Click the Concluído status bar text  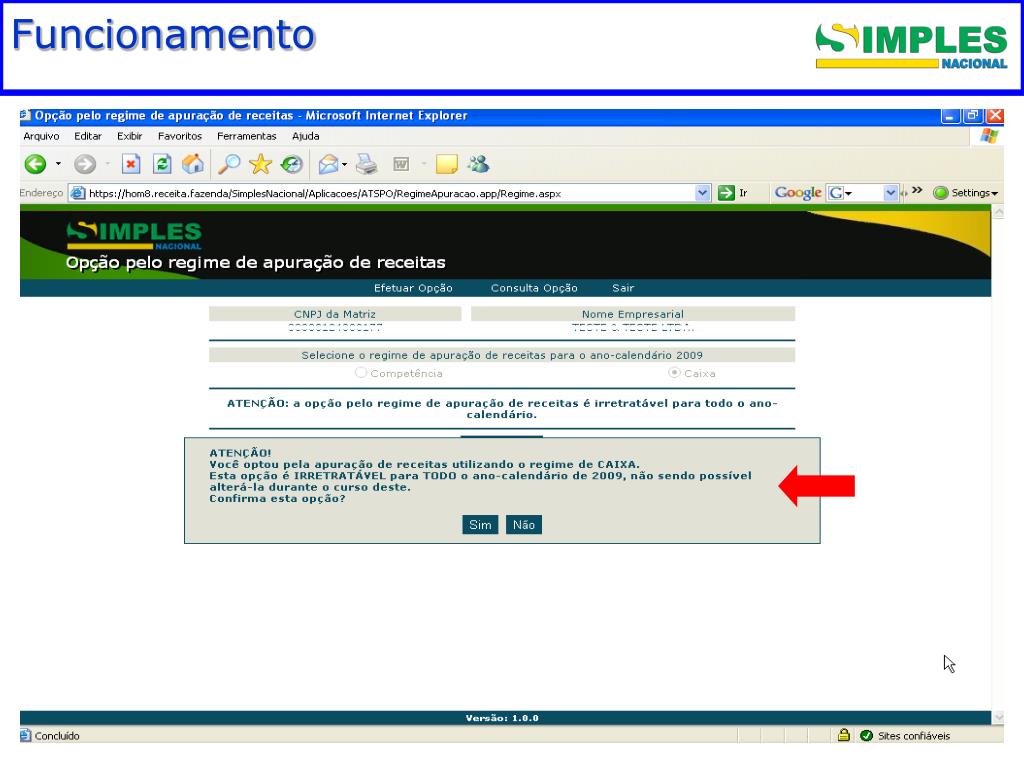pos(57,735)
